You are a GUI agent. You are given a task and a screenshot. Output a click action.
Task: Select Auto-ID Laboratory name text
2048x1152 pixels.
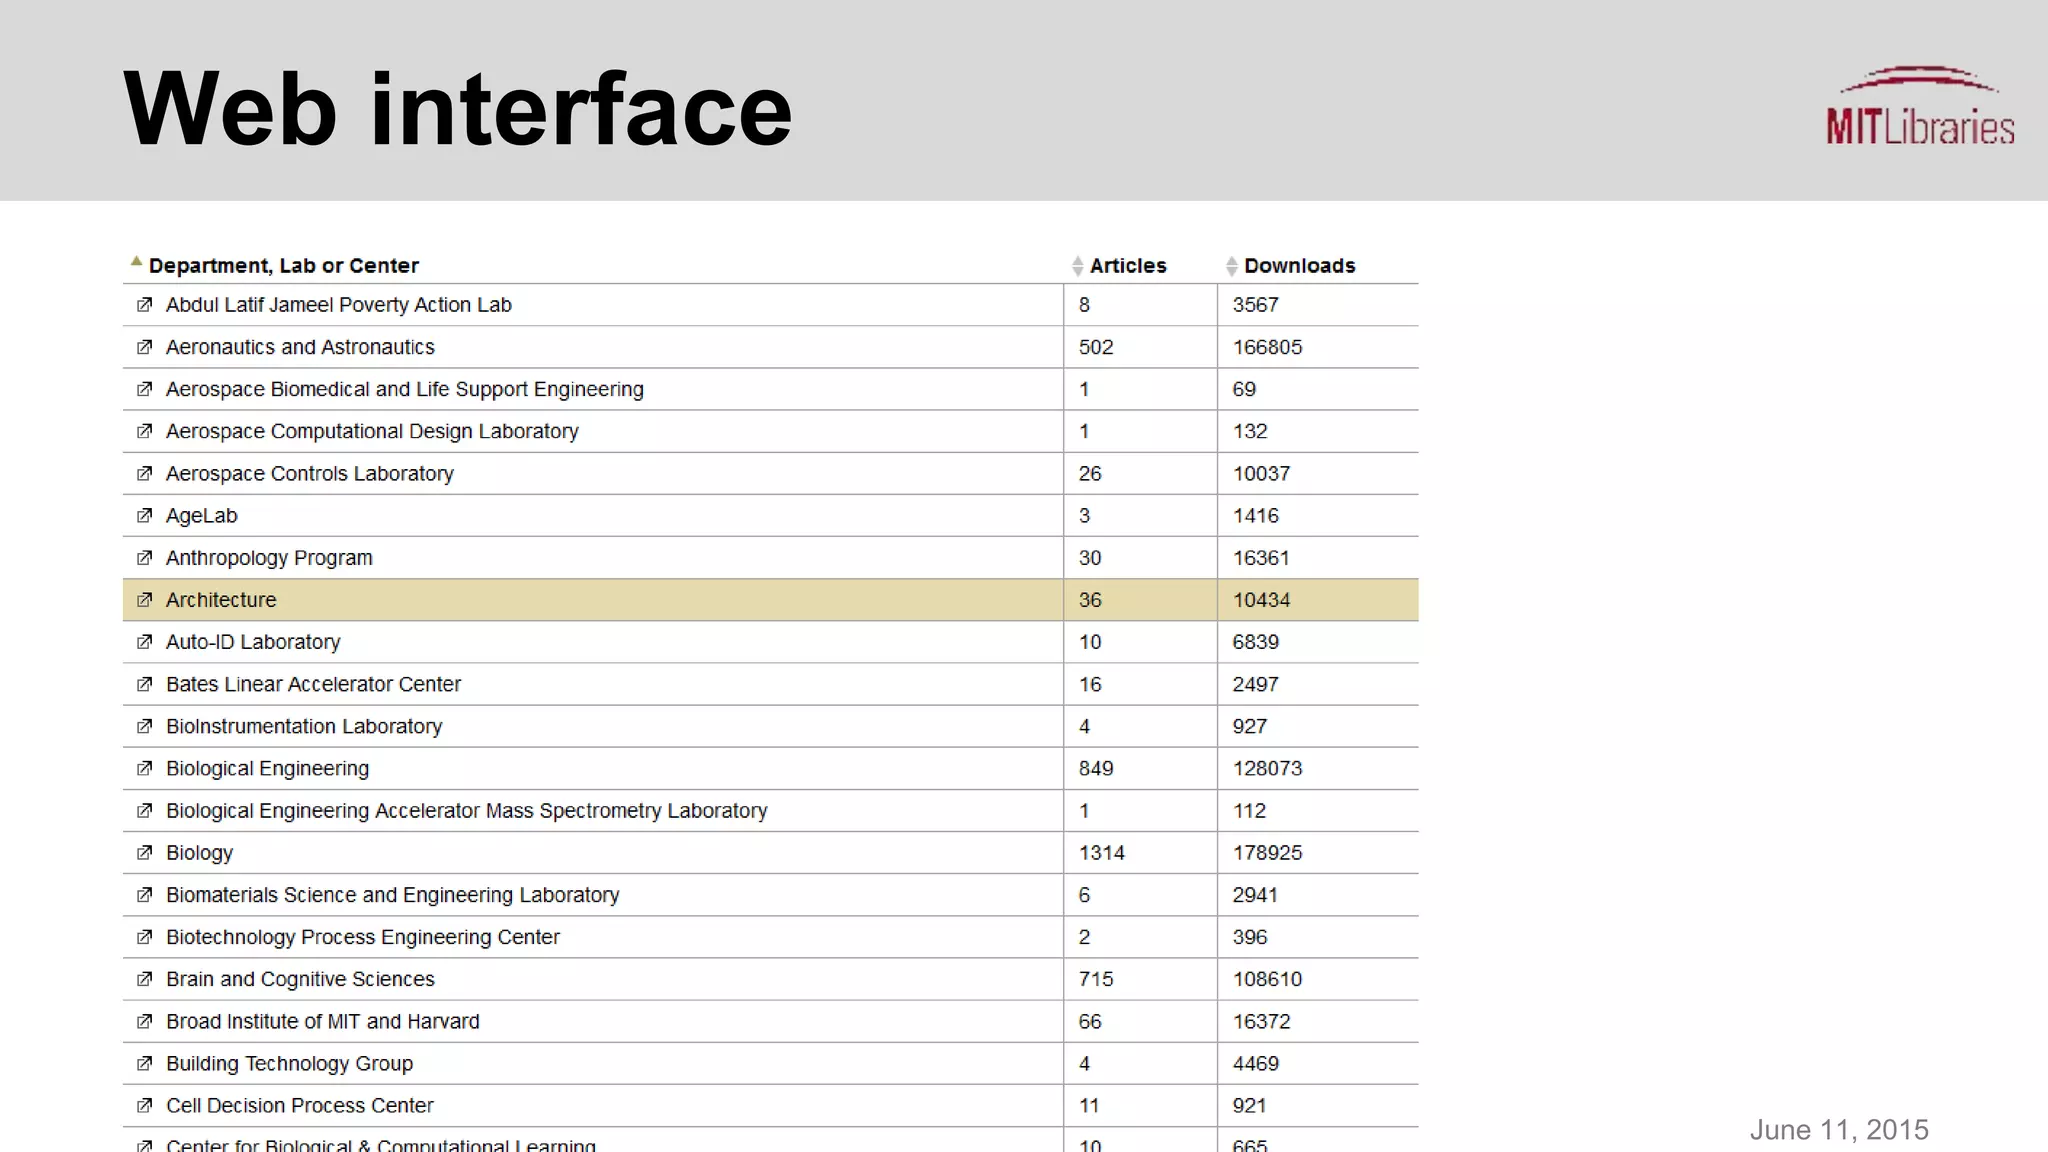click(253, 642)
